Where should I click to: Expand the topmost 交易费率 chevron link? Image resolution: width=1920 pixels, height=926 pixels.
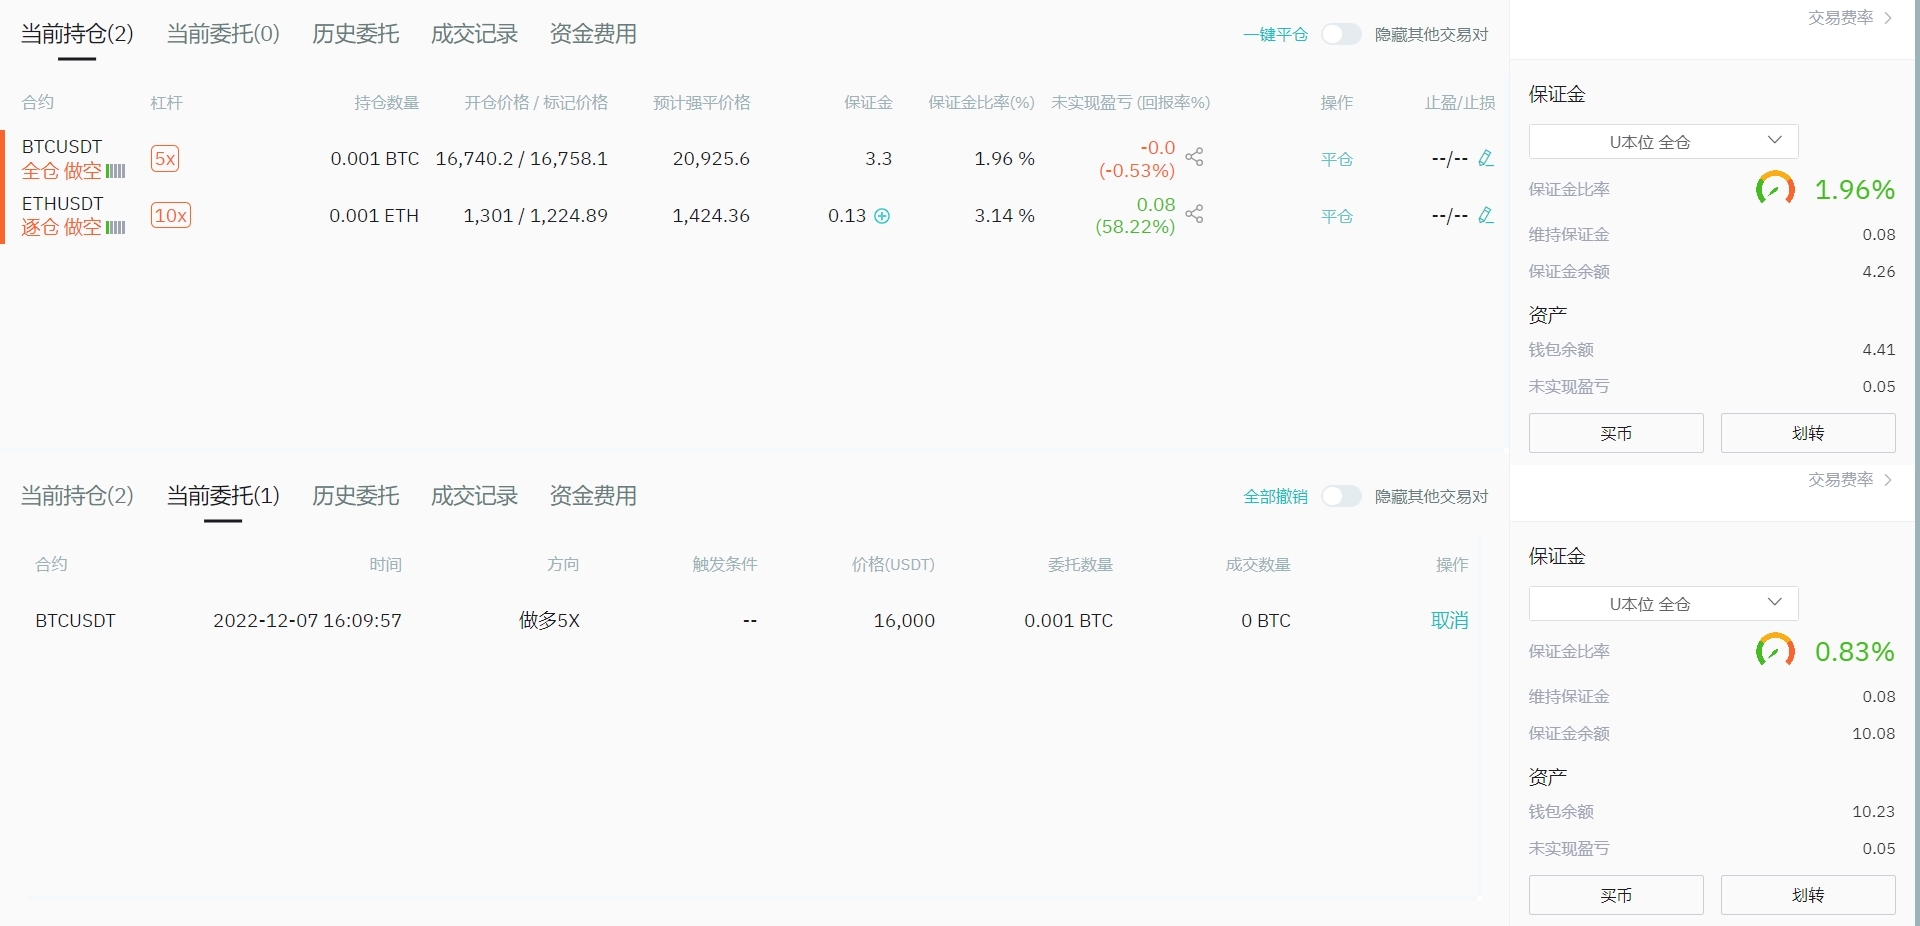[x=1850, y=18]
